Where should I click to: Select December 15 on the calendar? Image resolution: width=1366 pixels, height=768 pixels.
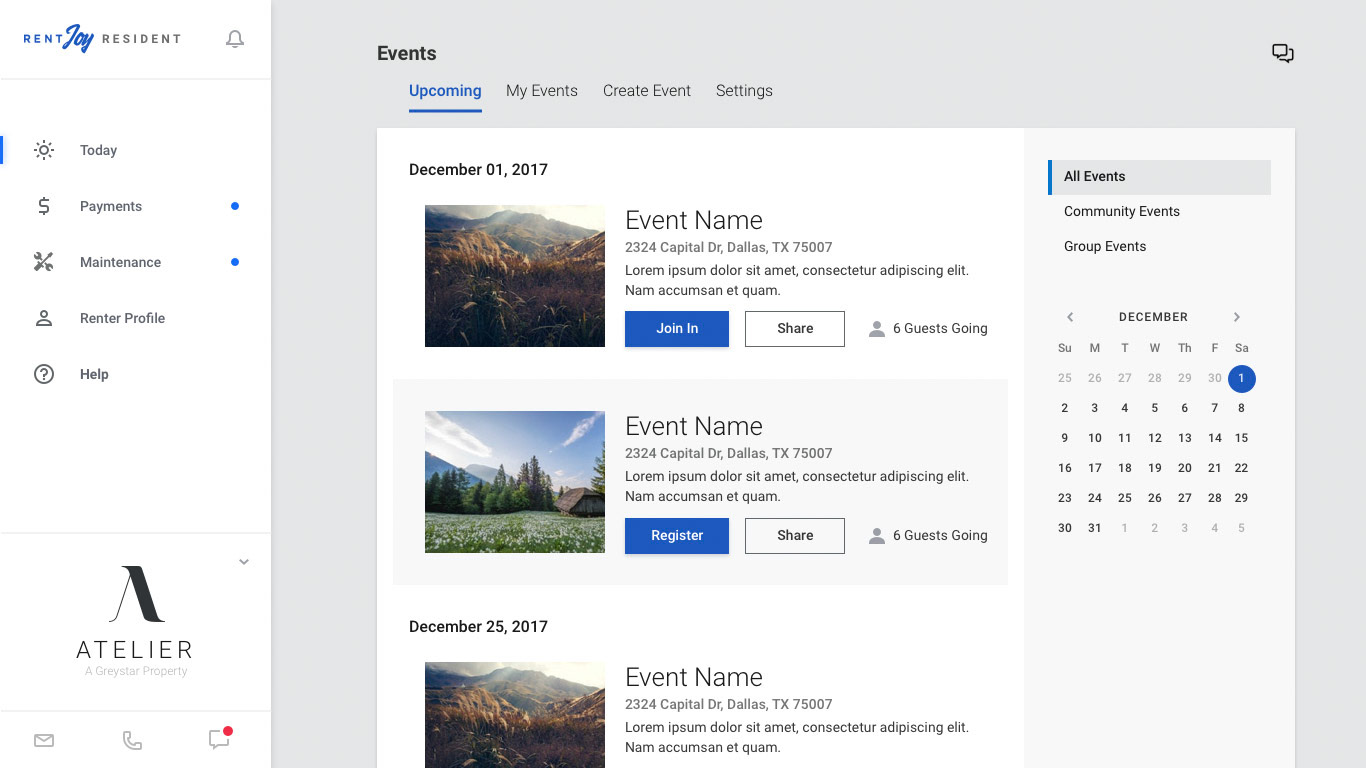click(1241, 438)
